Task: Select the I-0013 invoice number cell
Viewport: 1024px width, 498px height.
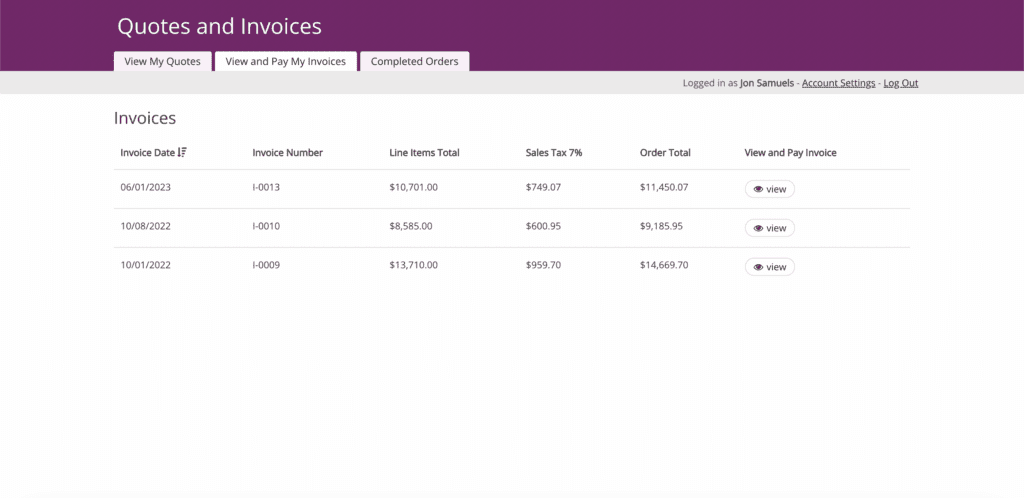Action: click(x=266, y=187)
